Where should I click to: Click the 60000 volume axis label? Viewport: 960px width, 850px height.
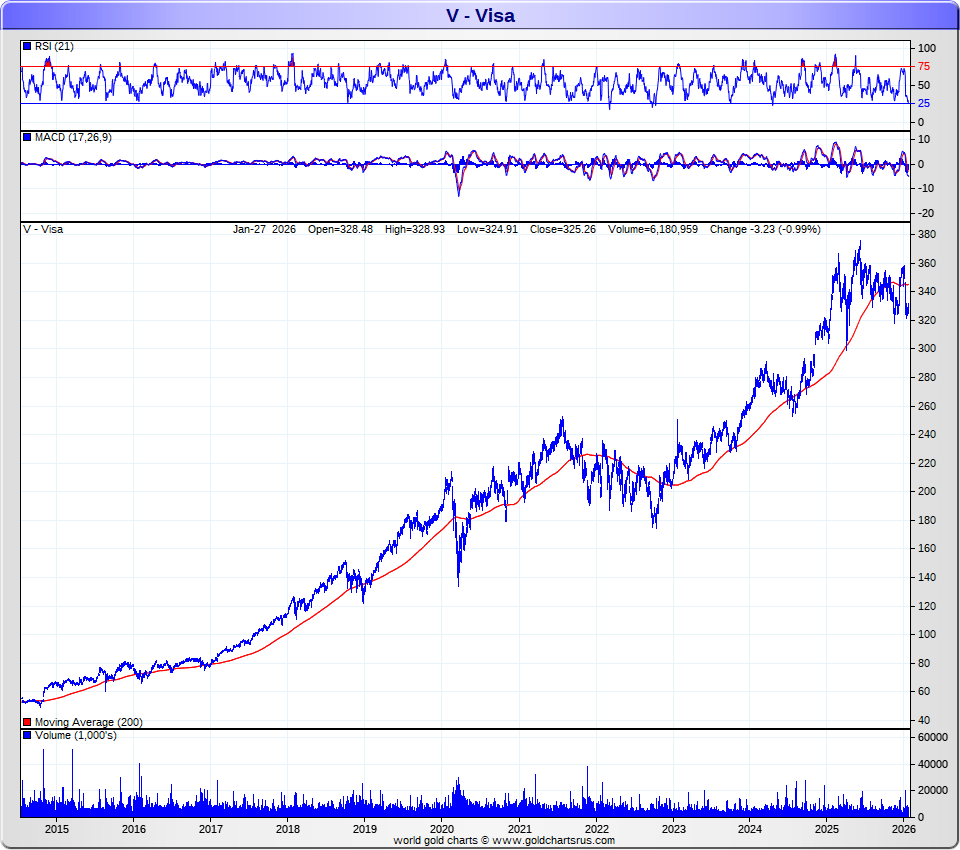932,737
